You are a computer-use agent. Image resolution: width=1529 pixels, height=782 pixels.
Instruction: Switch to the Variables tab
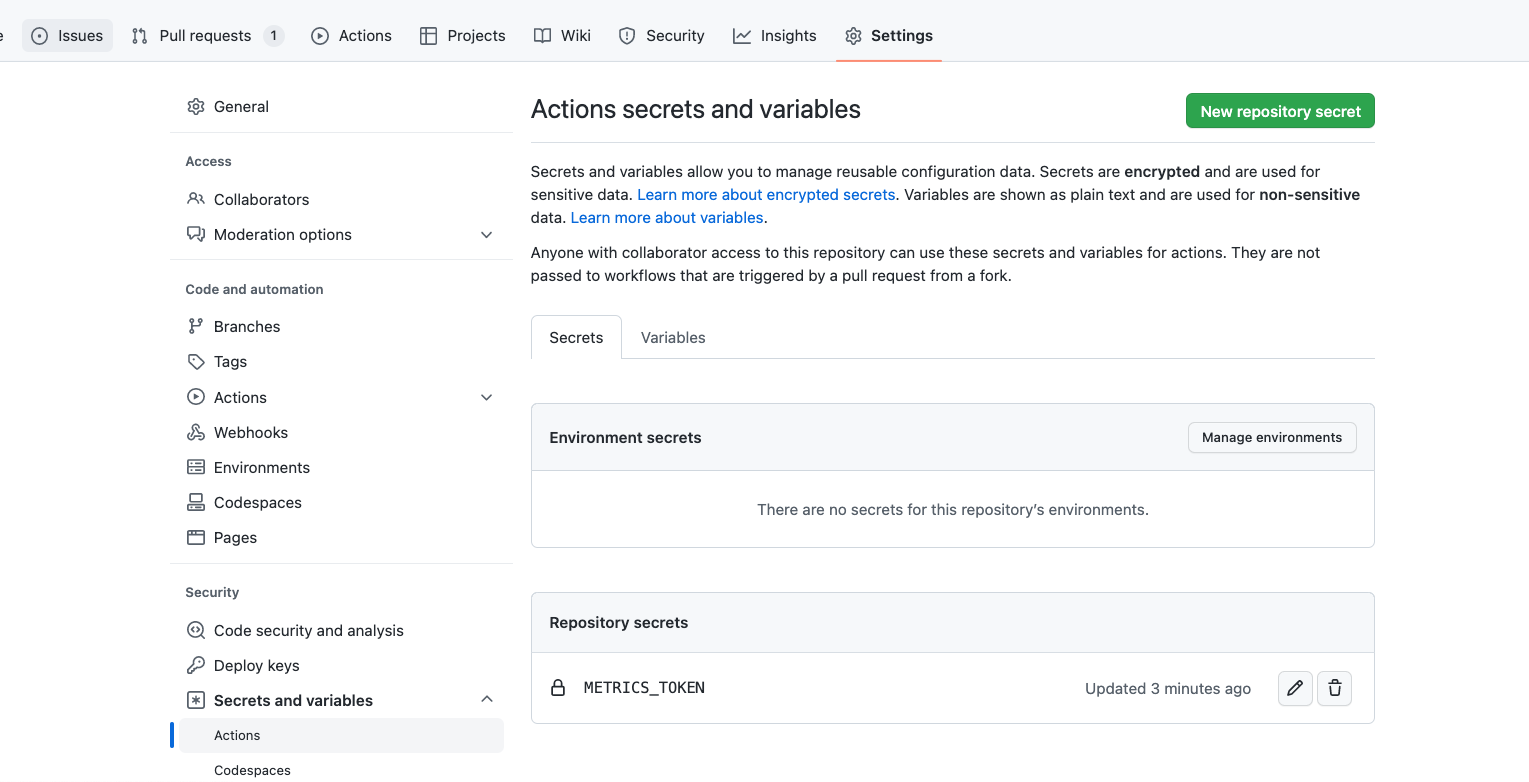(673, 338)
